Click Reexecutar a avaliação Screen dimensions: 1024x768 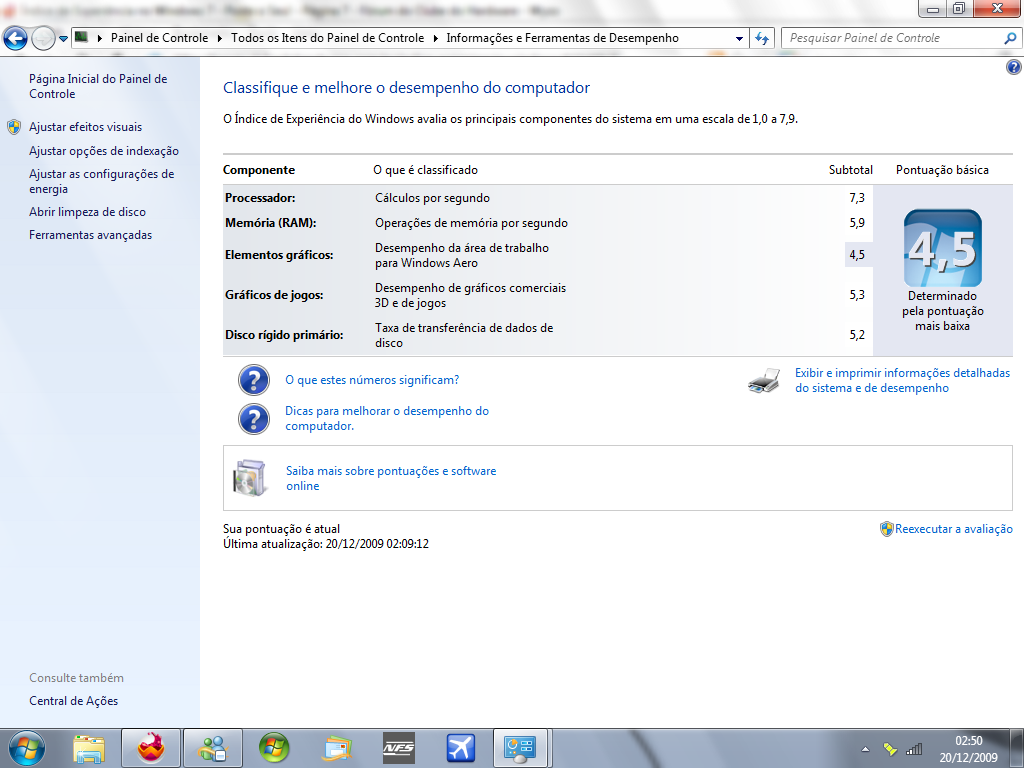click(953, 529)
